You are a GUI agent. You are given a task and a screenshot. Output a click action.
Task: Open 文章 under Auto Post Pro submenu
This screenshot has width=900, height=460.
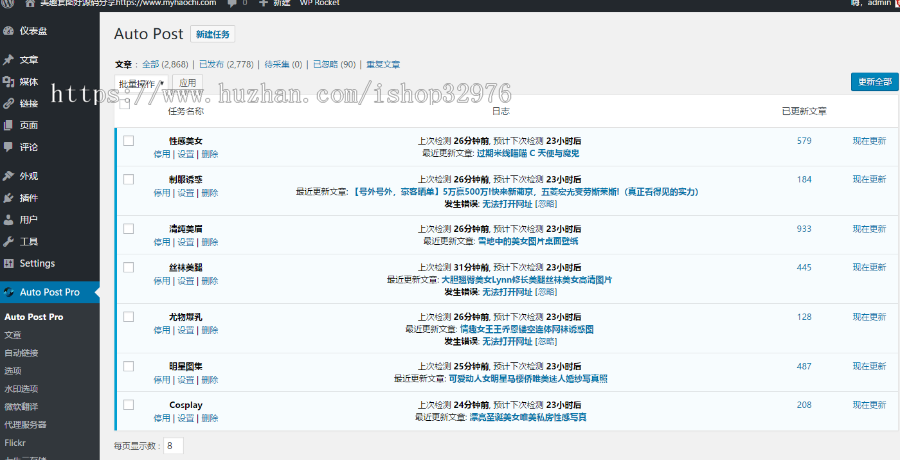(x=13, y=335)
